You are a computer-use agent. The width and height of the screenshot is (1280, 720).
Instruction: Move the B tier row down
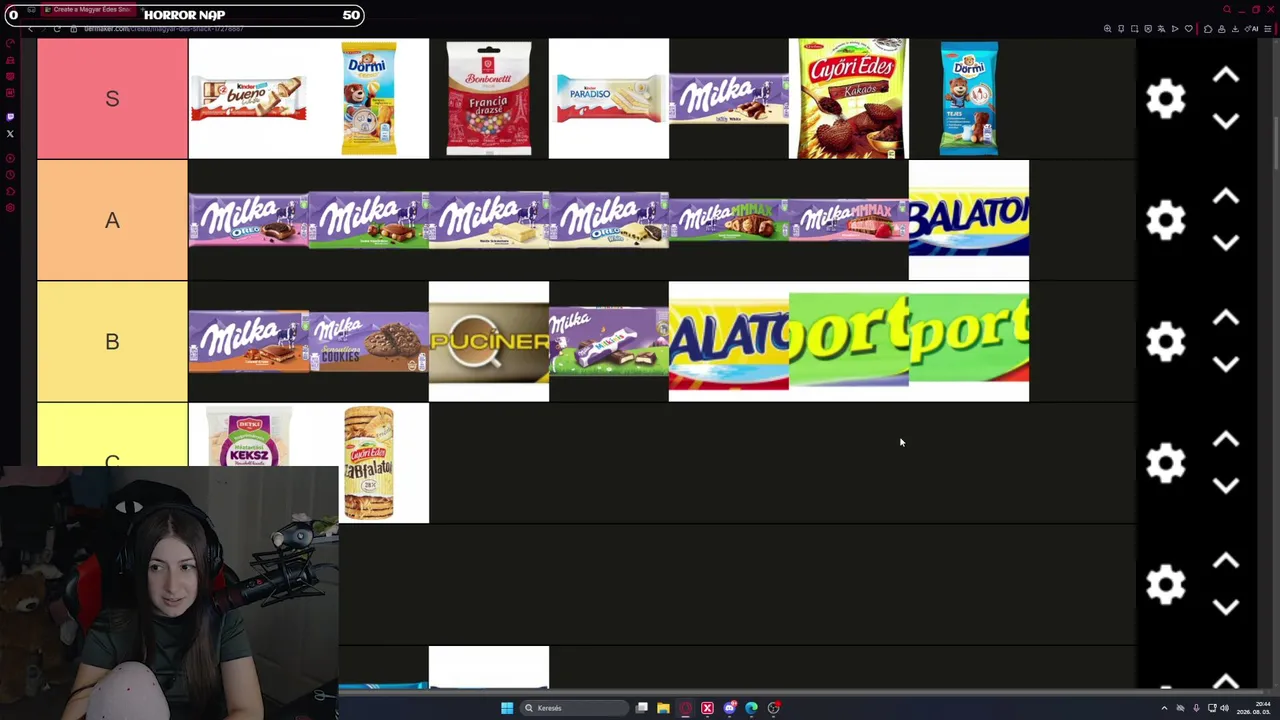click(x=1226, y=365)
